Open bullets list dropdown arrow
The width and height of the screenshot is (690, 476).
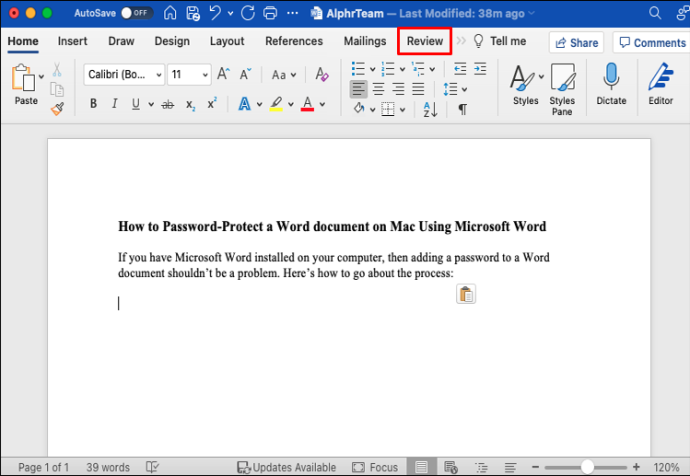pos(372,69)
